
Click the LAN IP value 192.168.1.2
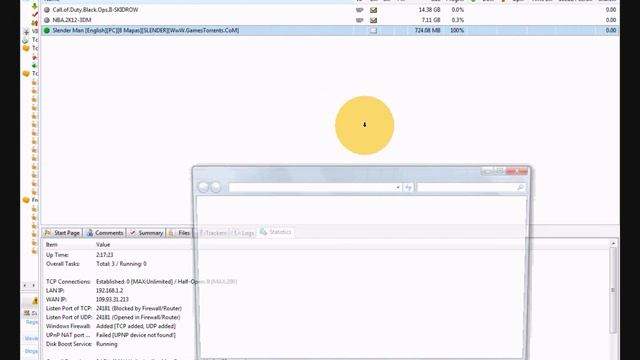click(109, 291)
